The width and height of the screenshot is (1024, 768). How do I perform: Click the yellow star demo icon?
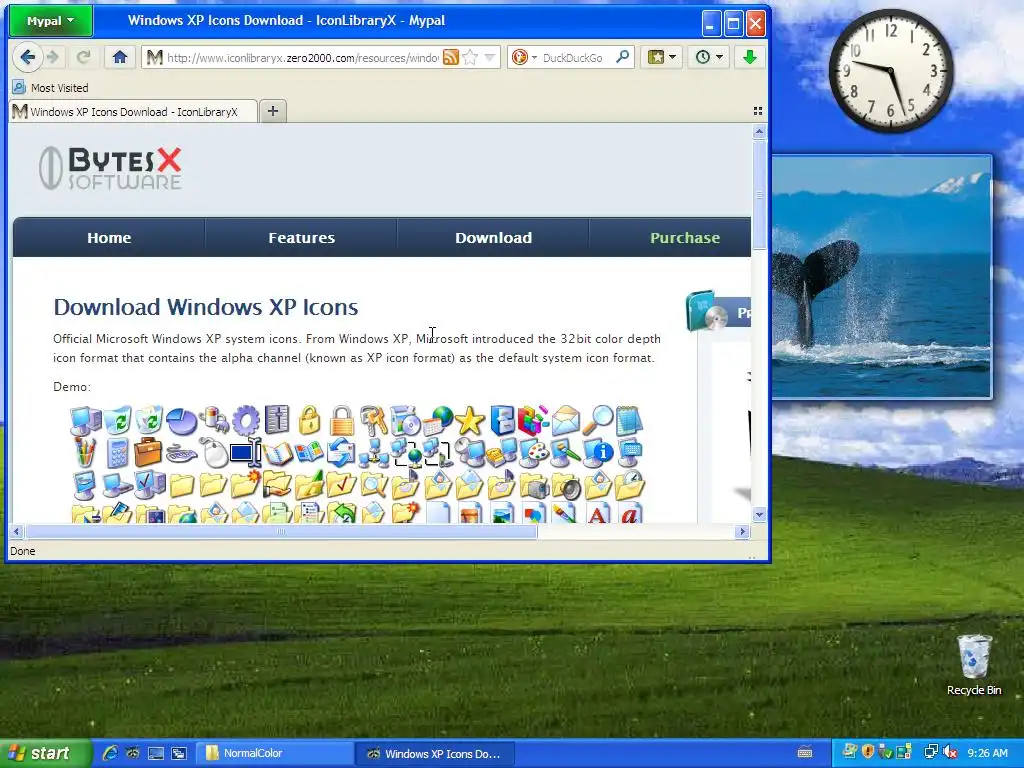click(470, 421)
